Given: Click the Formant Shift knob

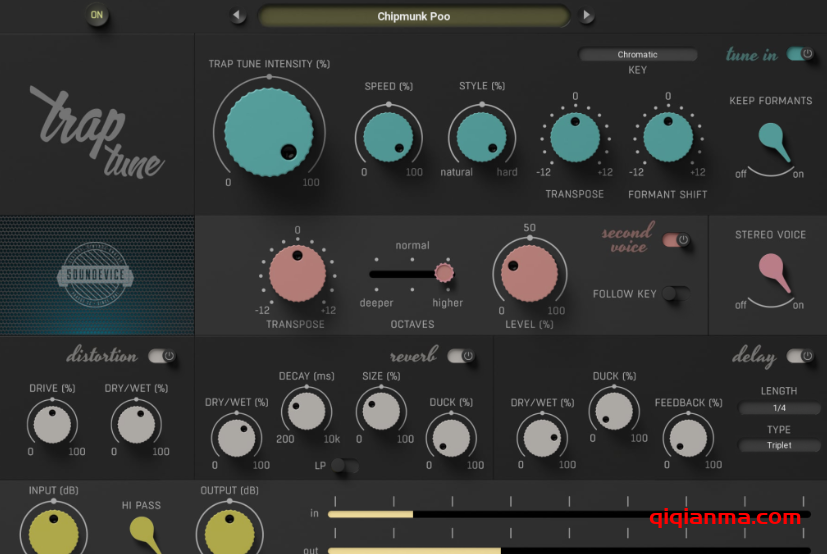Looking at the screenshot, I should point(668,137).
